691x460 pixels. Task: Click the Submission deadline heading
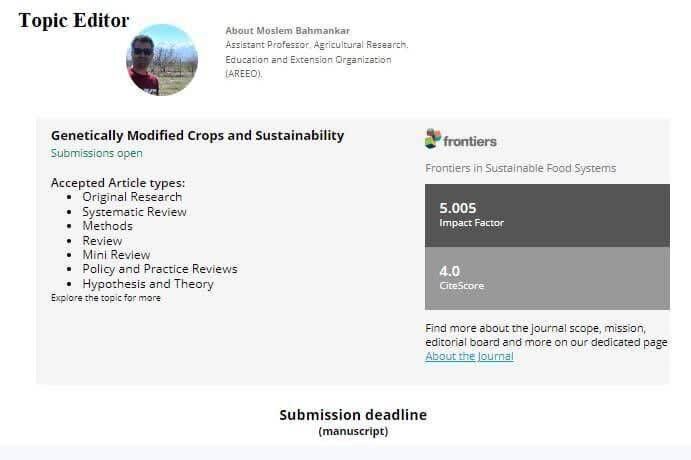(353, 415)
